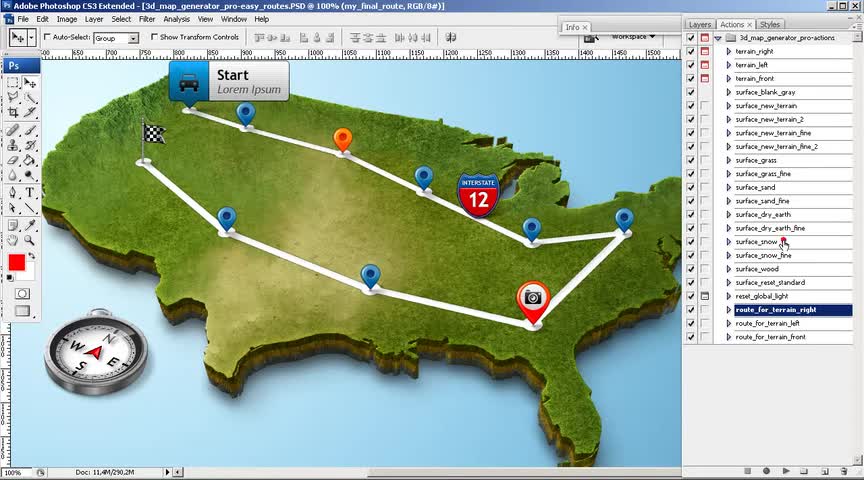864x480 pixels.
Task: Select the Lasso tool
Action: point(13,98)
